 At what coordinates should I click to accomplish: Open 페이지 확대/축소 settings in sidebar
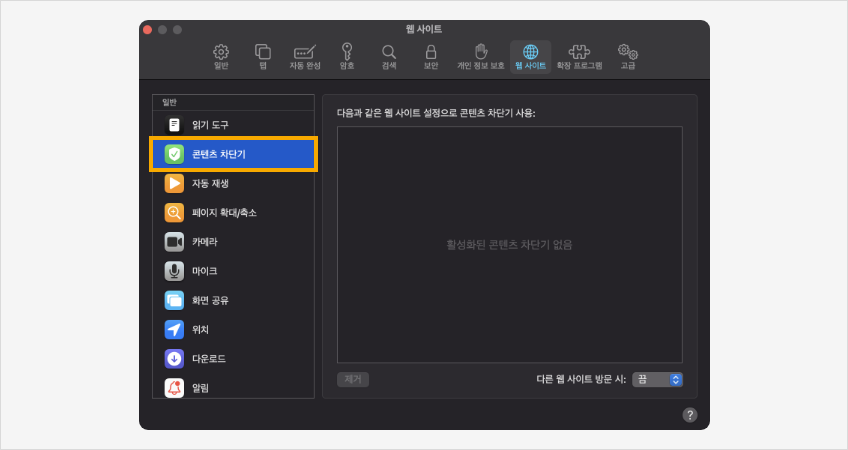point(232,212)
